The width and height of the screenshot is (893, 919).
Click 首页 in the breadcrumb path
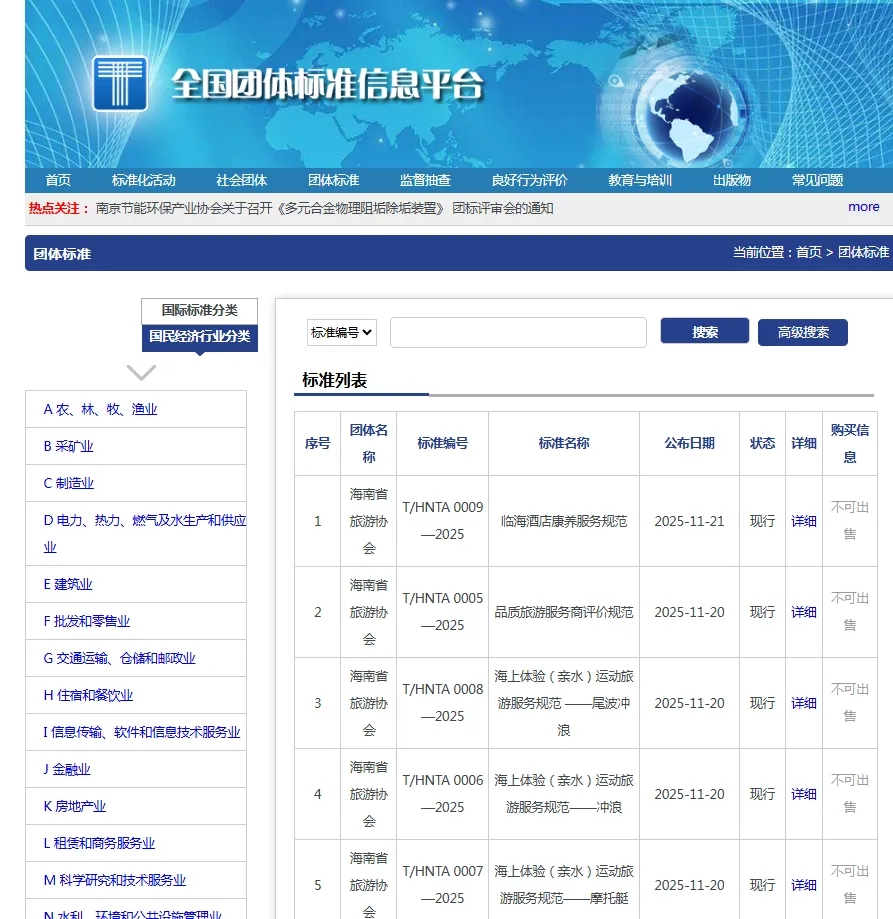(x=808, y=253)
